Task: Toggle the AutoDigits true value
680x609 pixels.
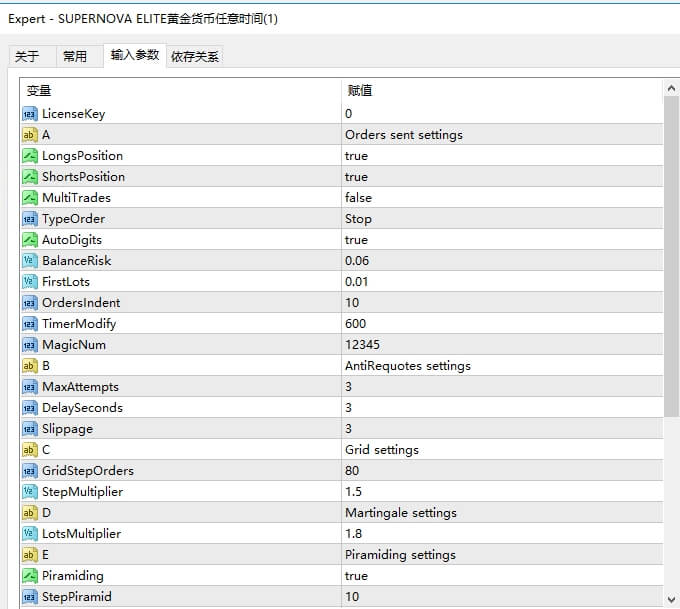Action: [x=356, y=240]
